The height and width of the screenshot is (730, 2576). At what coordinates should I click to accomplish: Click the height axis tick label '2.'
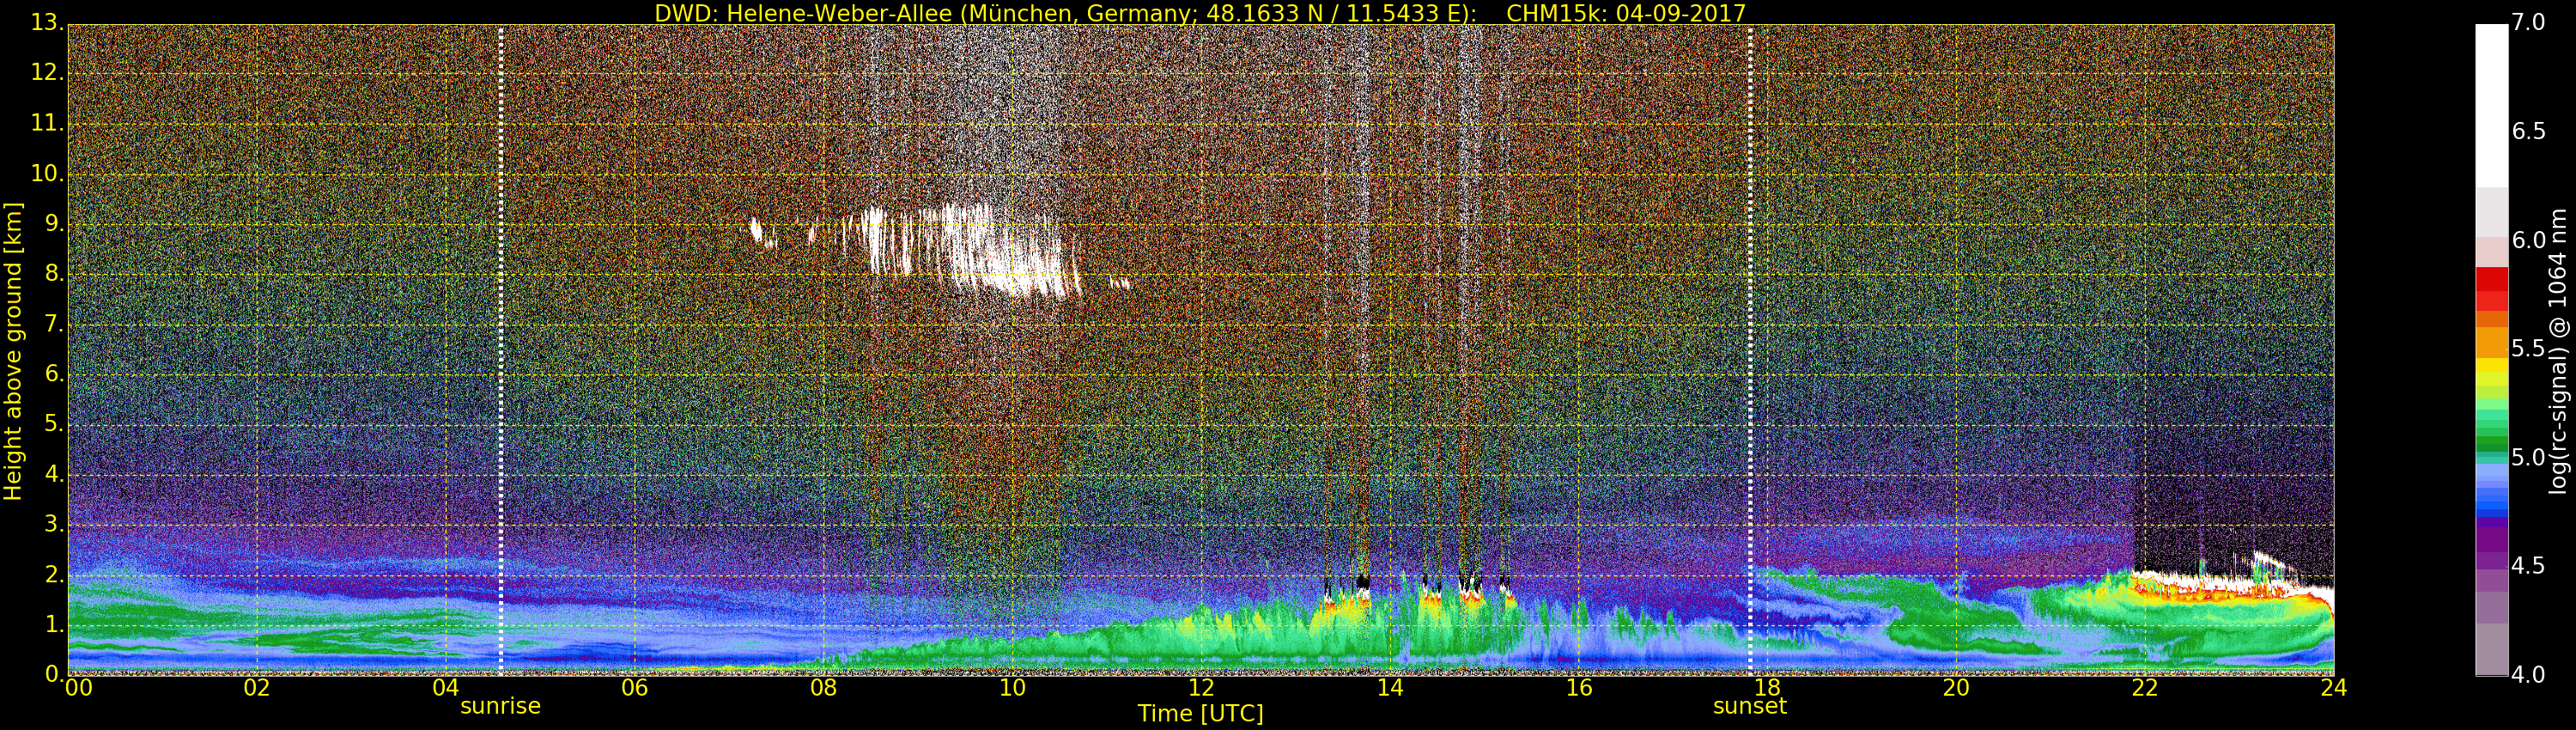click(54, 574)
